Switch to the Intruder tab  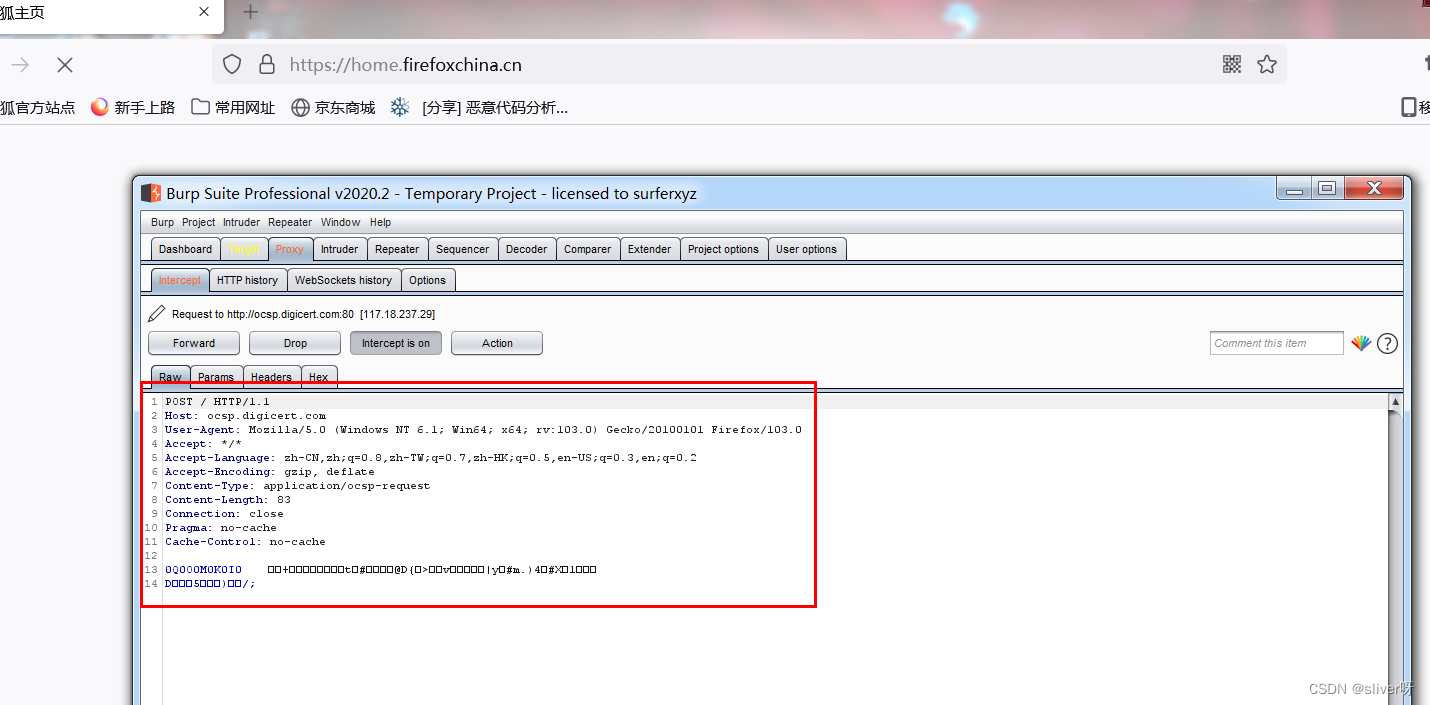point(340,249)
